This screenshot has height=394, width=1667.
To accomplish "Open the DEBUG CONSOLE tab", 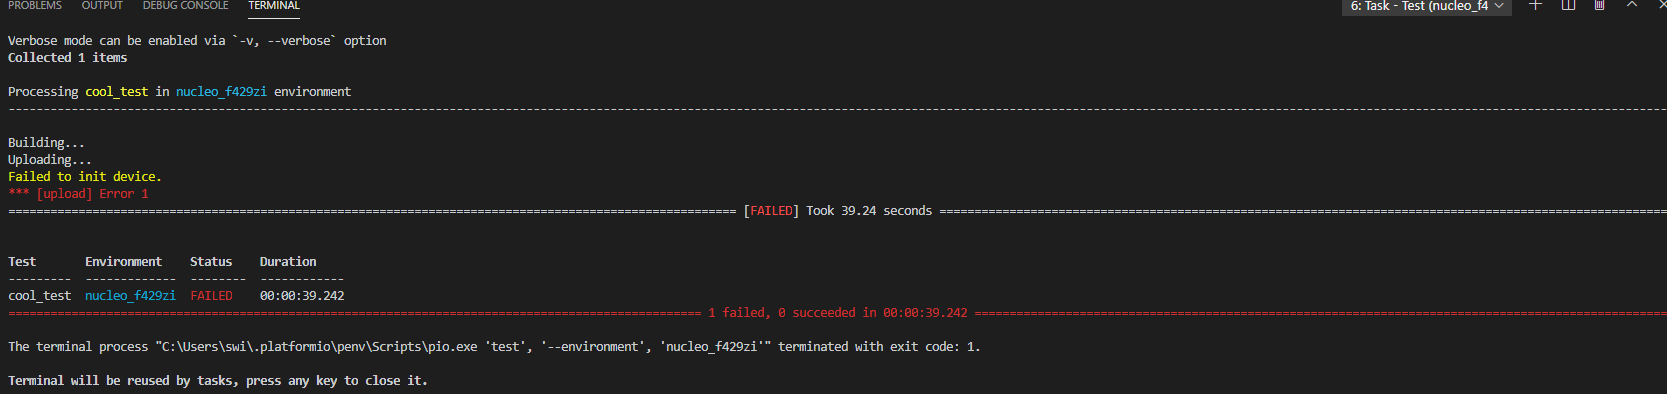I will click(186, 6).
